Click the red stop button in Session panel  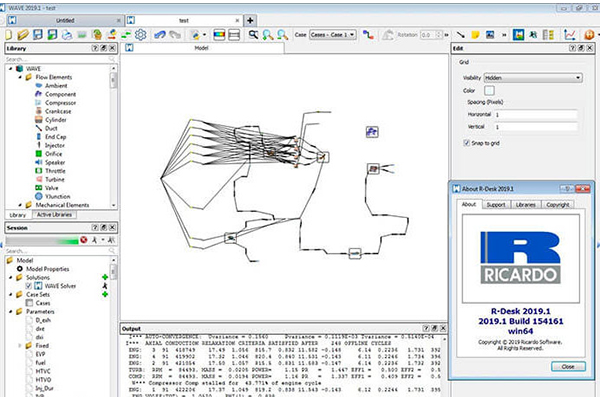point(84,240)
